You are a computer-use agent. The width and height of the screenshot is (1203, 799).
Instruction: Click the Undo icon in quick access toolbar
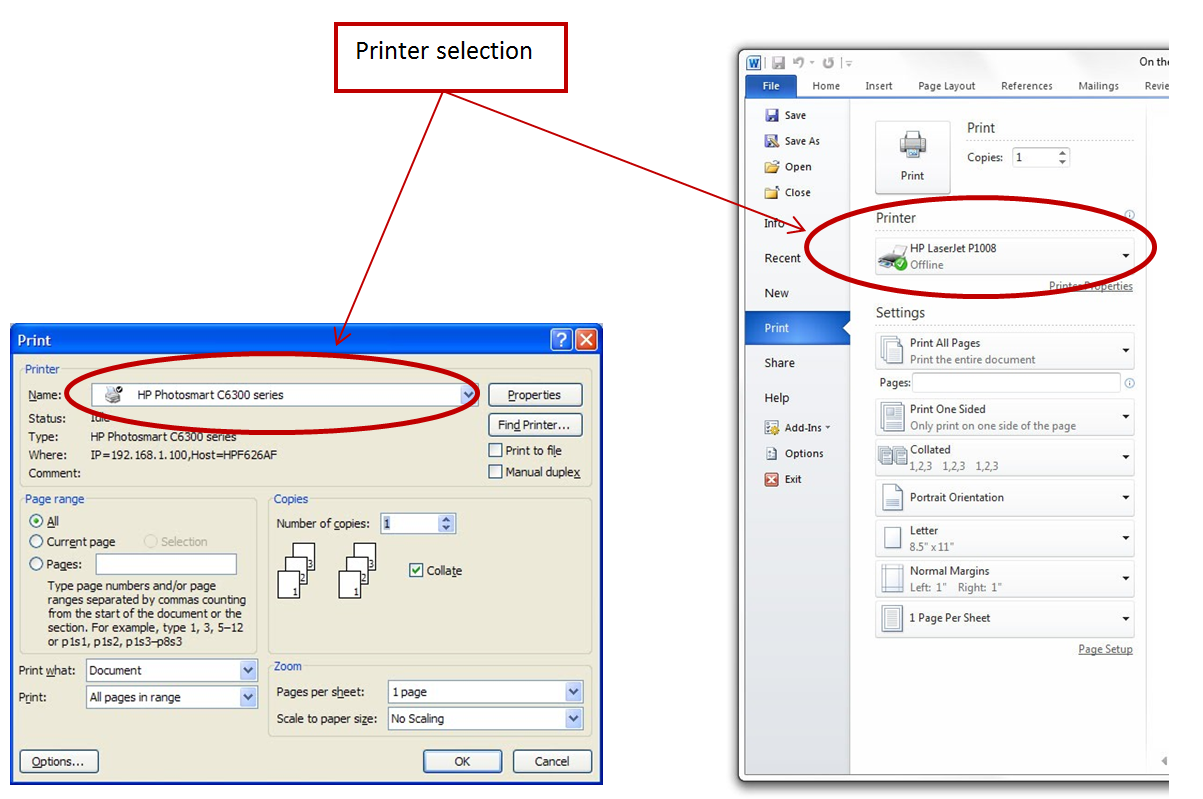pyautogui.click(x=799, y=62)
